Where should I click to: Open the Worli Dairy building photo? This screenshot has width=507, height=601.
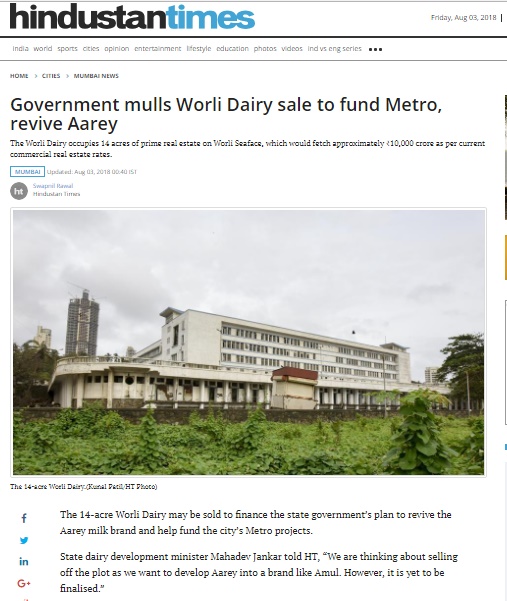click(248, 342)
